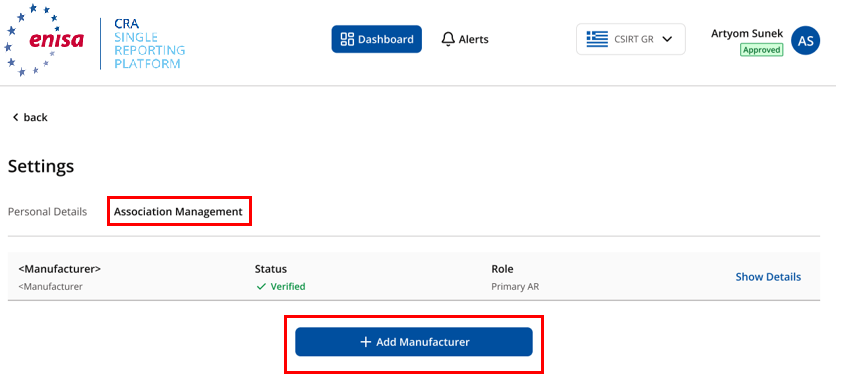
Task: Click the AS user avatar
Action: click(x=805, y=41)
